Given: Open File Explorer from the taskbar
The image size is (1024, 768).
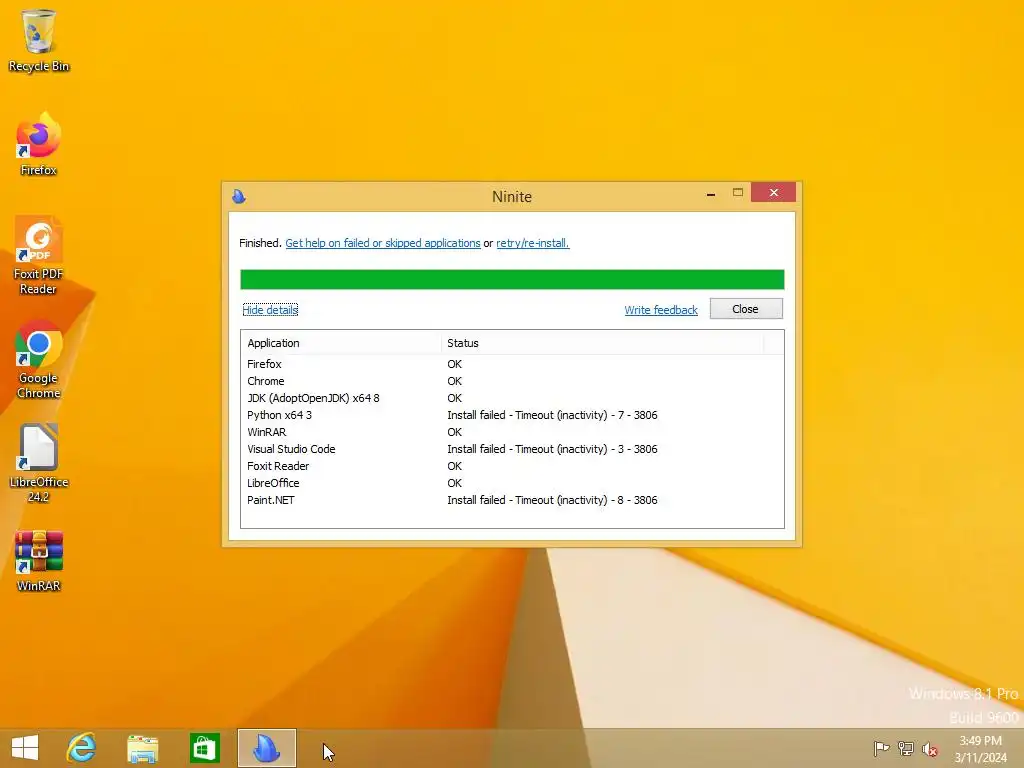Looking at the screenshot, I should (142, 748).
